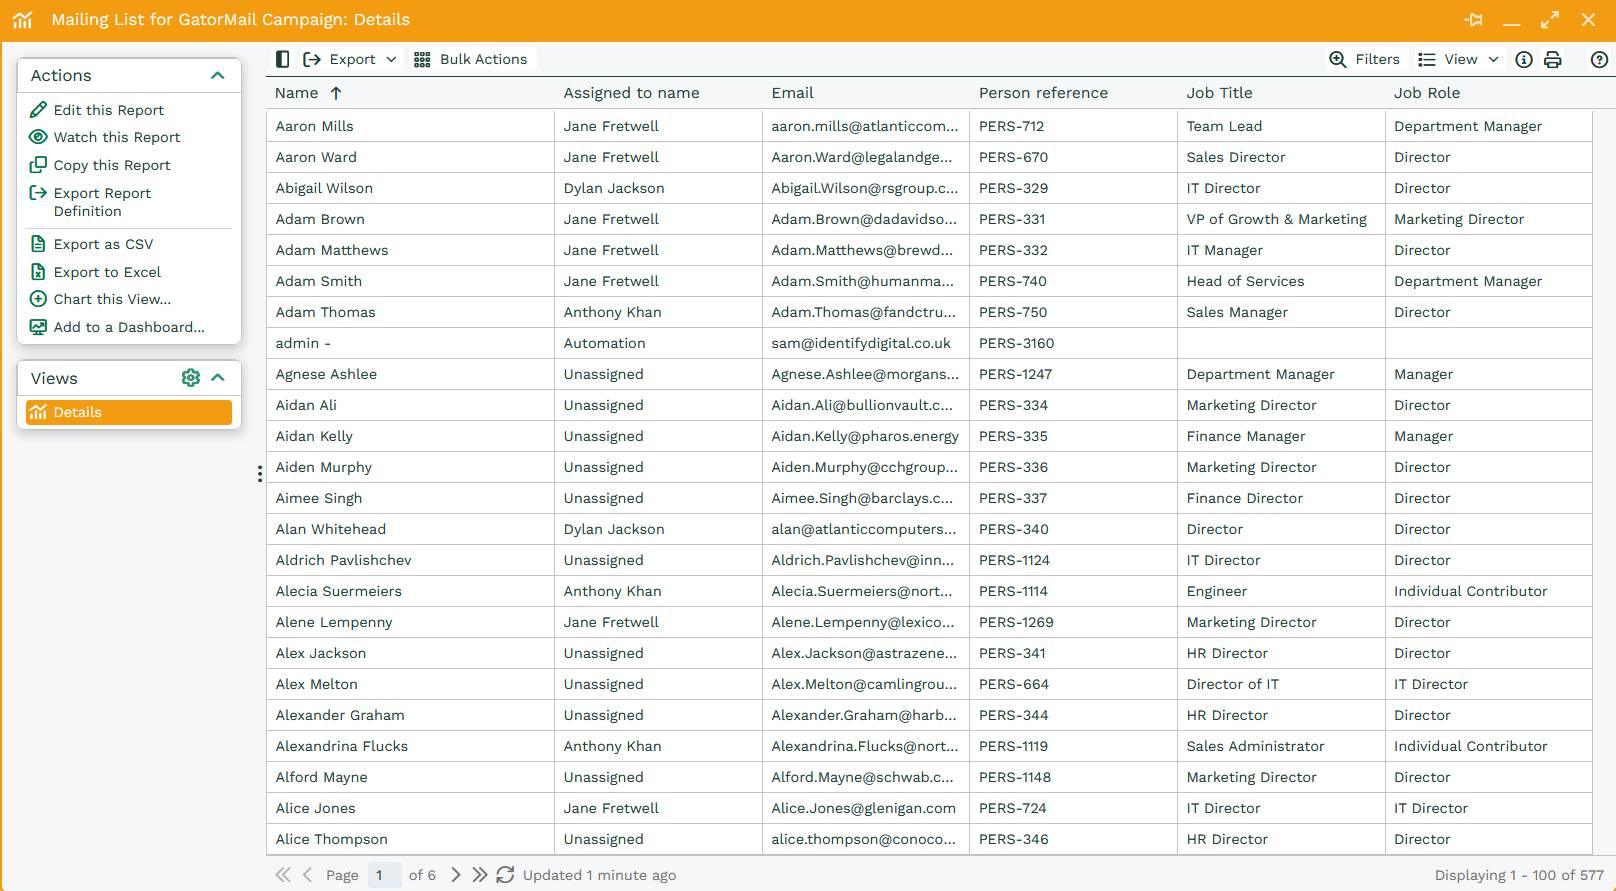Pin the report window
This screenshot has height=891, width=1616.
pos(1473,20)
